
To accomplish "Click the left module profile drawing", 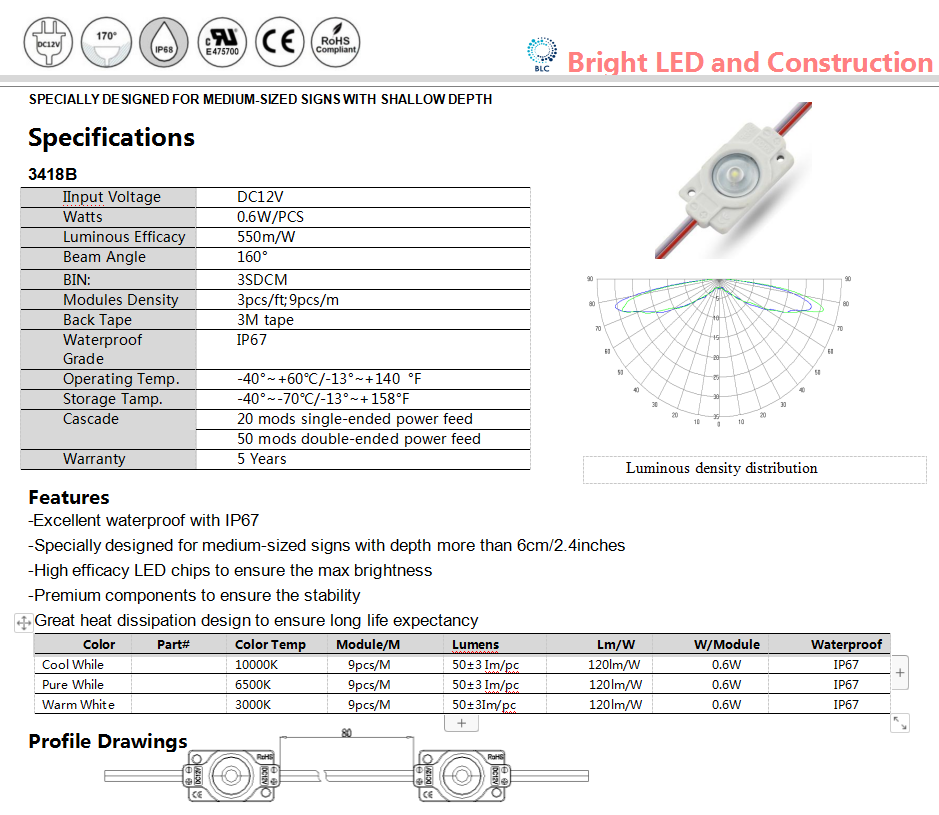I will click(x=231, y=775).
